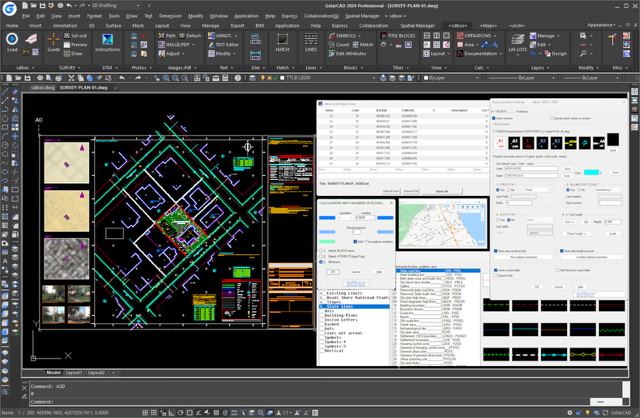Click the save icon in quick access bar

pyautogui.click(x=42, y=6)
